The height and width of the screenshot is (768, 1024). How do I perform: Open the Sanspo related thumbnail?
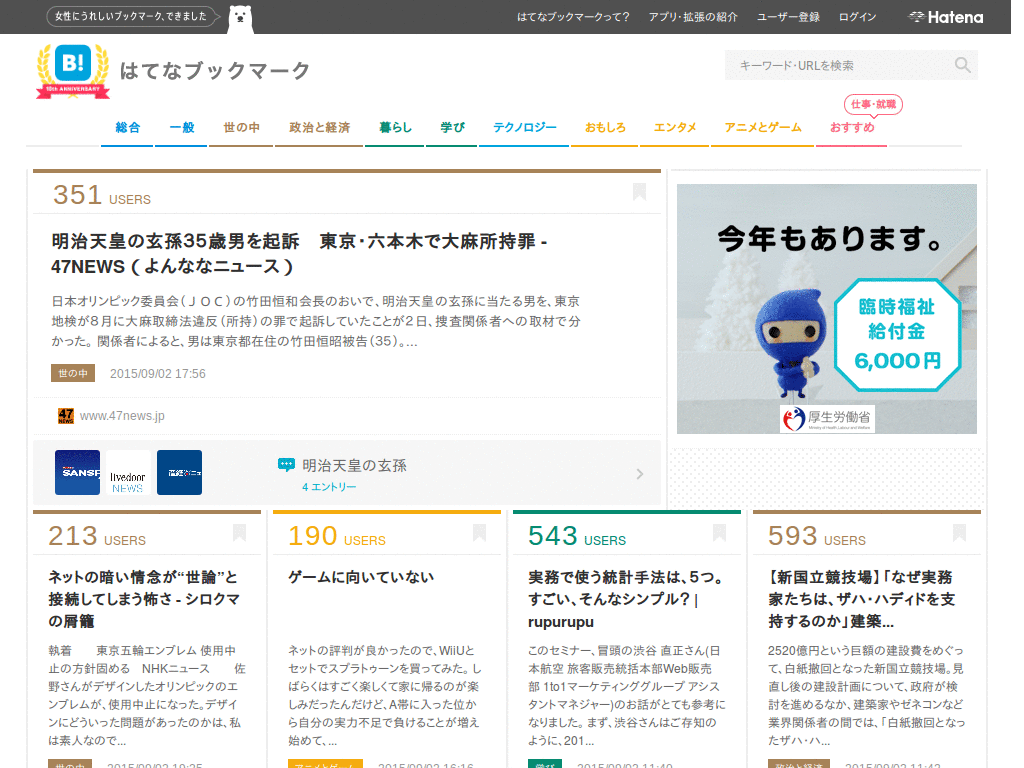(x=77, y=472)
